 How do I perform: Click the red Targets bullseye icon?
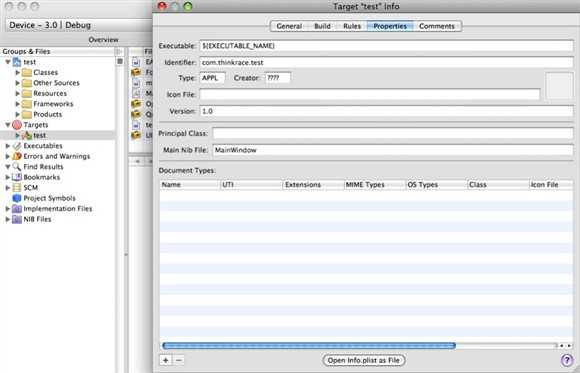click(17, 125)
